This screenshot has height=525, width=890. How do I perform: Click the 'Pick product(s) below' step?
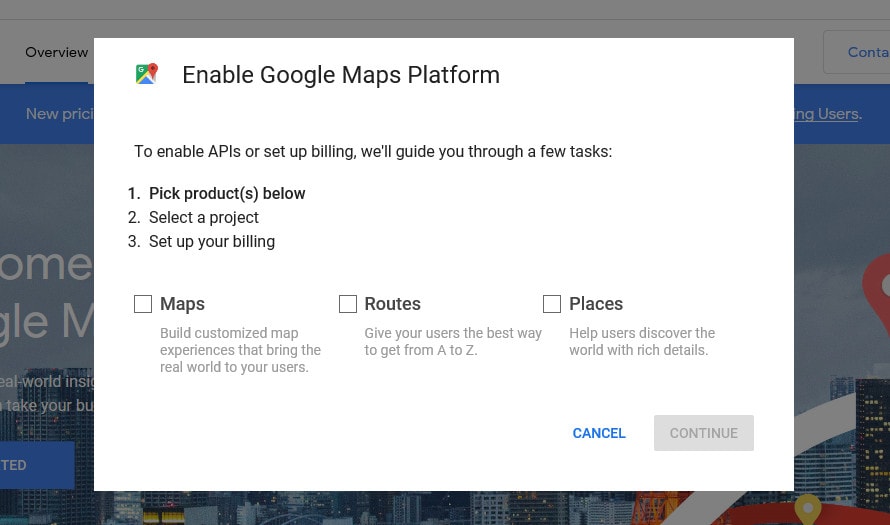tap(227, 194)
